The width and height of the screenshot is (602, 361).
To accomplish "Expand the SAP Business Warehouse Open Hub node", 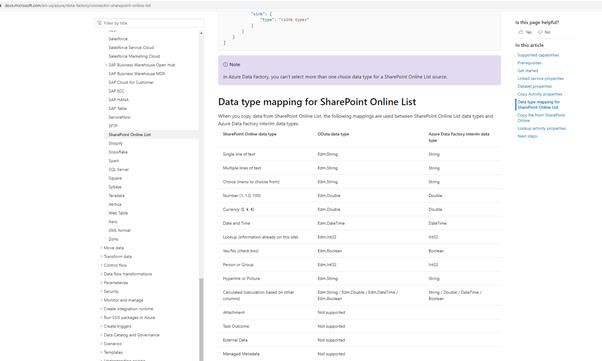I will pos(106,65).
